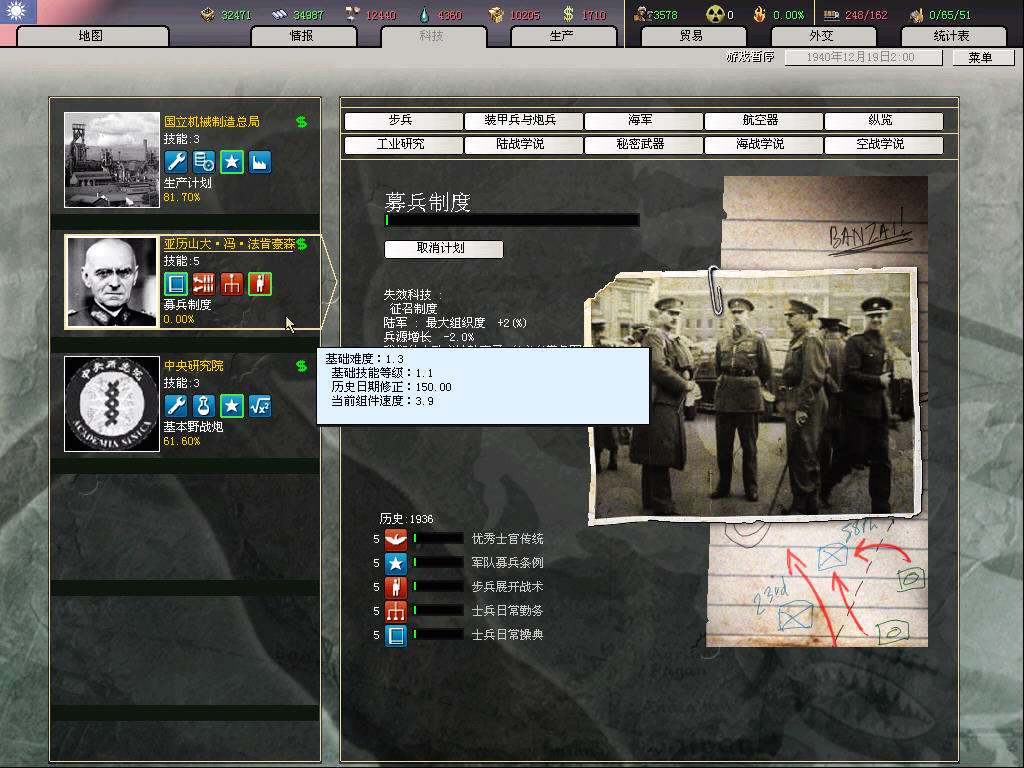
Task: Click the 优秀士官传统 component progress bar
Action: tap(438, 539)
